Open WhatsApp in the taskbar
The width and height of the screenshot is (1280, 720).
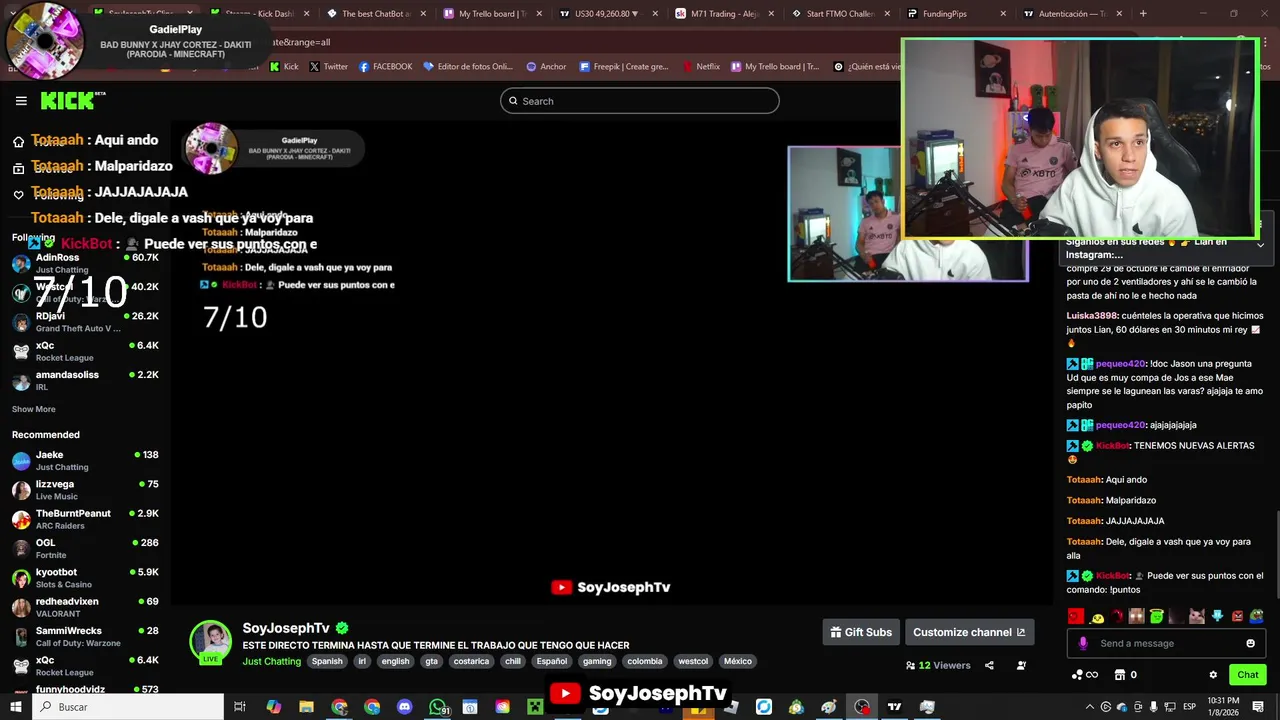437,707
